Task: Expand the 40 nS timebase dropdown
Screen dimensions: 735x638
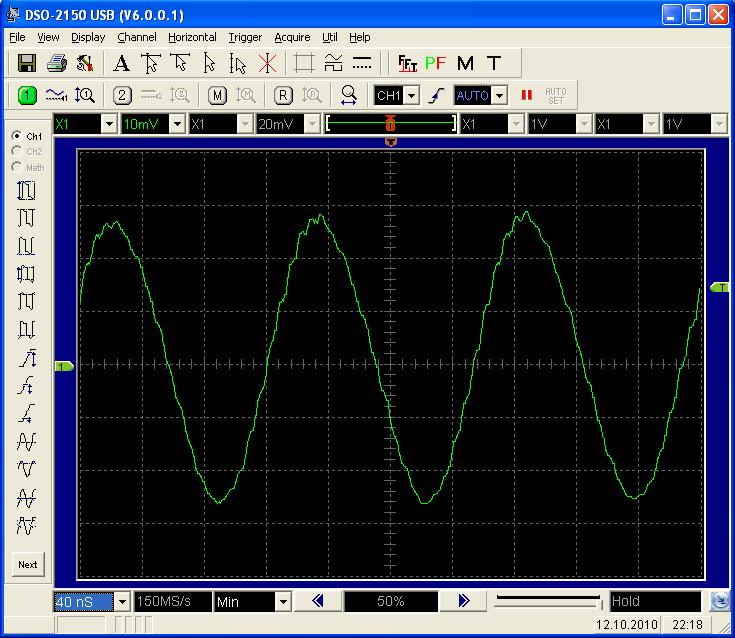Action: [x=123, y=602]
